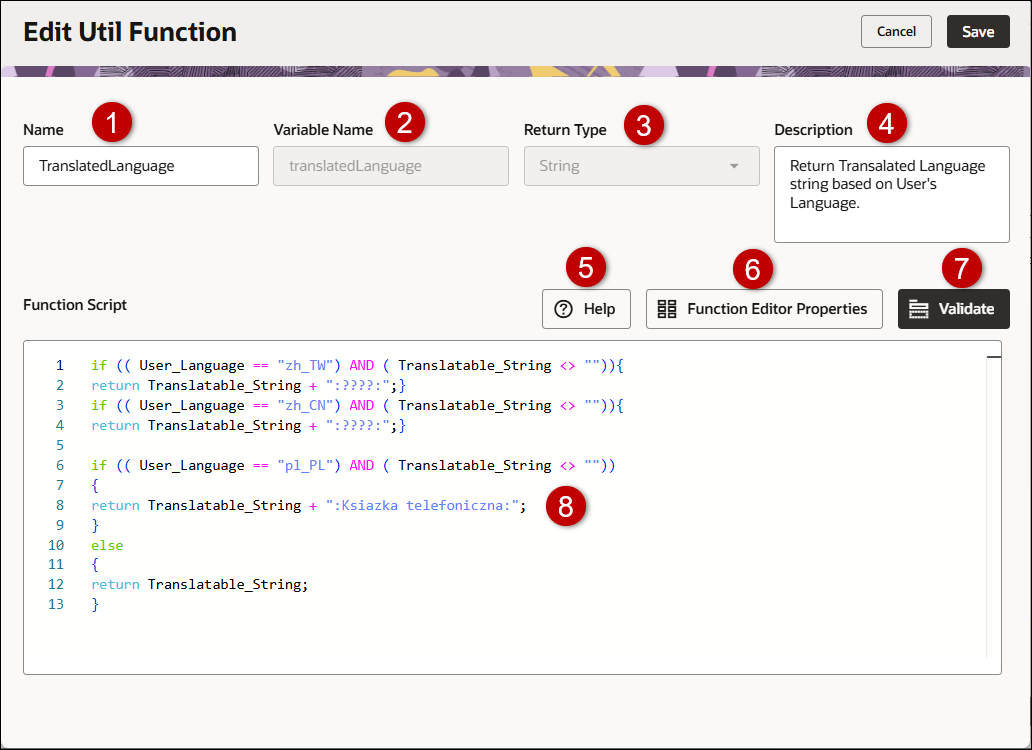Click the red callout marker numbered 4
This screenshot has height=750, width=1032.
coord(886,124)
